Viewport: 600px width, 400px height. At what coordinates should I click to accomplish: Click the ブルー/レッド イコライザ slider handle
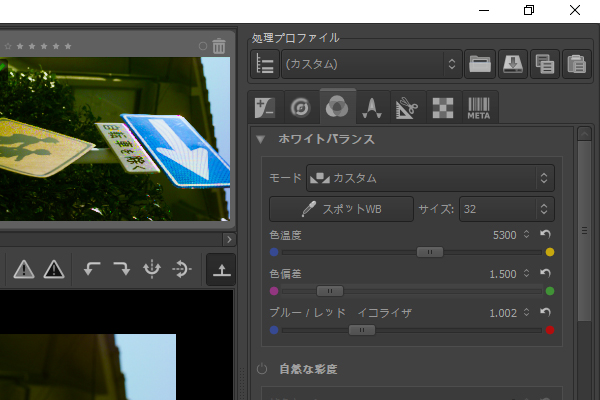[362, 330]
